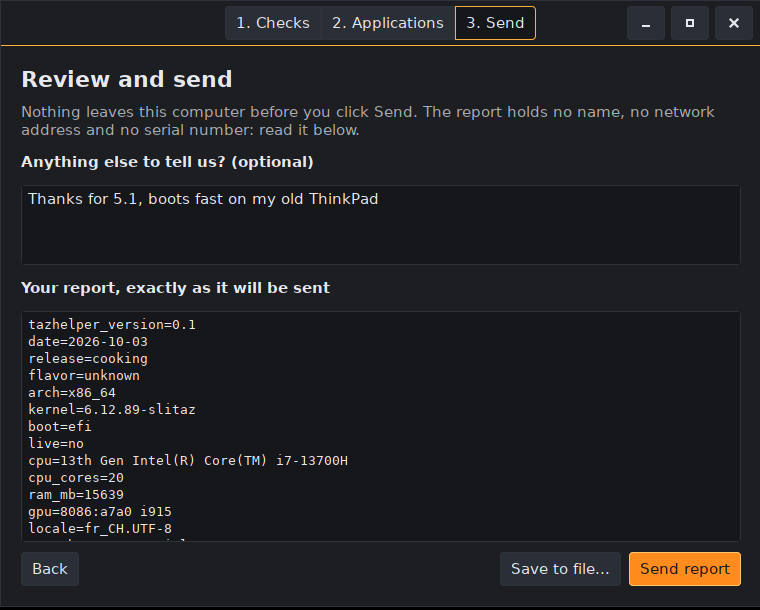This screenshot has height=610, width=760.
Task: Select the 3. Send tab
Action: click(495, 23)
